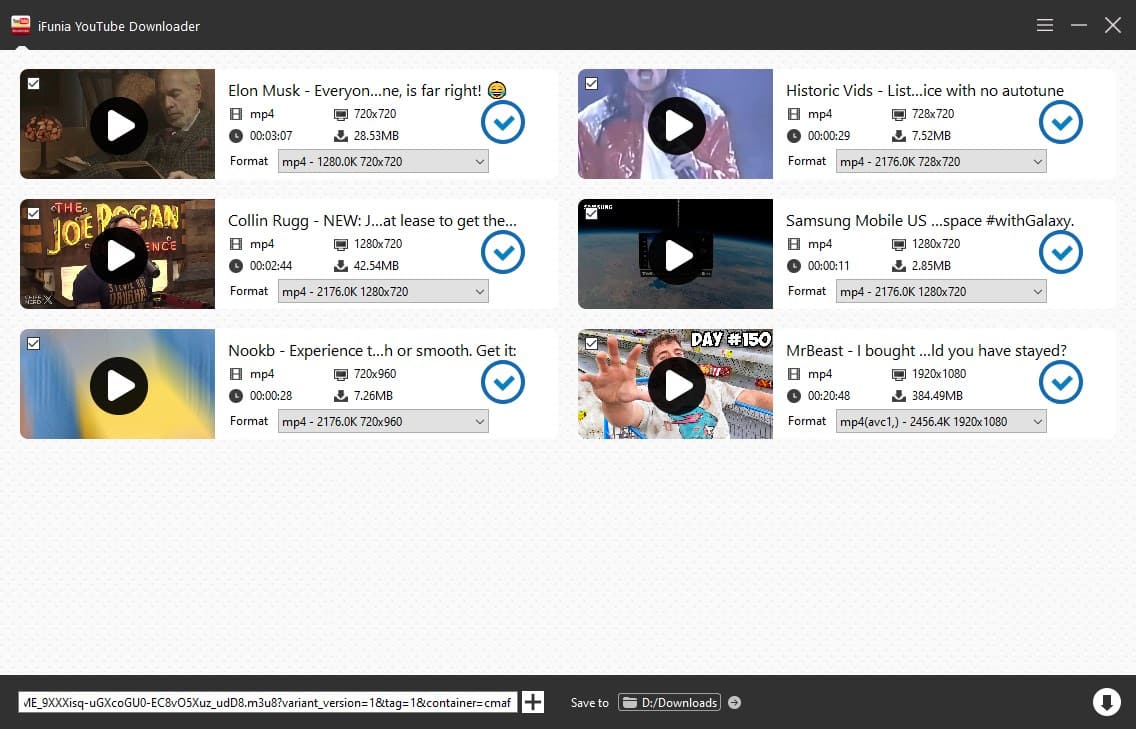Toggle the checkbox on Historic Vids thumbnail
This screenshot has height=729, width=1136.
point(591,84)
